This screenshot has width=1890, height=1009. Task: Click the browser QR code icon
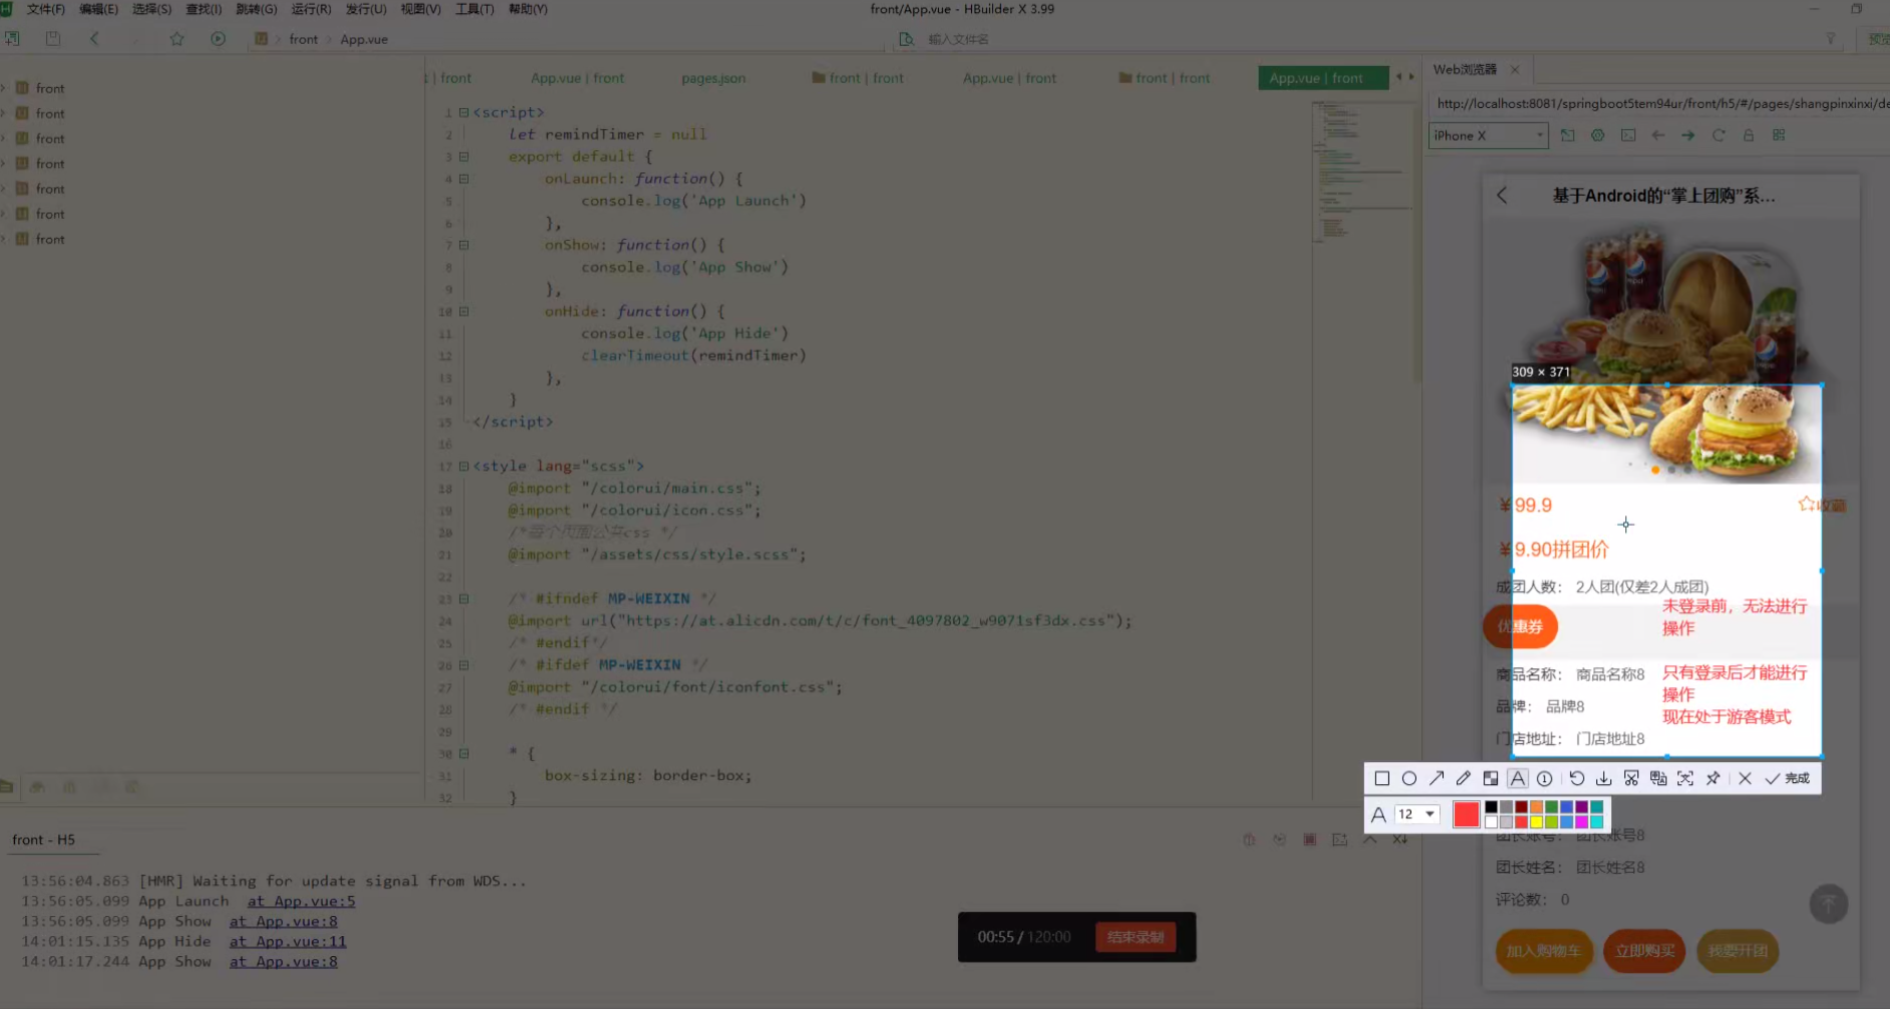[x=1778, y=135]
